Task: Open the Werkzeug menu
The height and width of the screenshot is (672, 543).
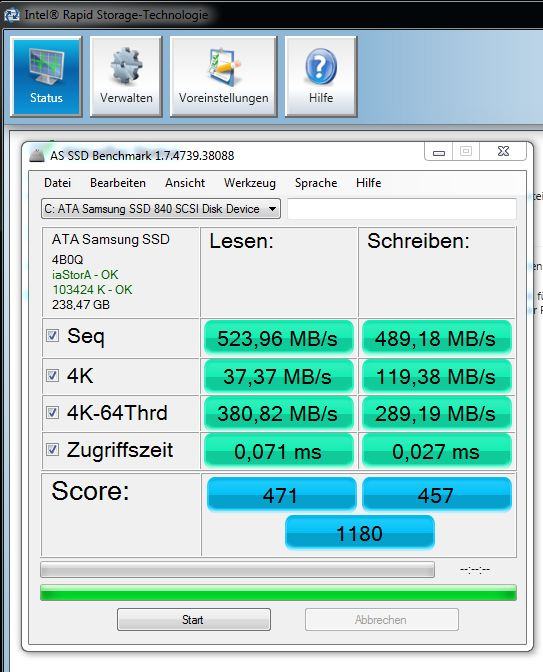Action: click(x=250, y=183)
